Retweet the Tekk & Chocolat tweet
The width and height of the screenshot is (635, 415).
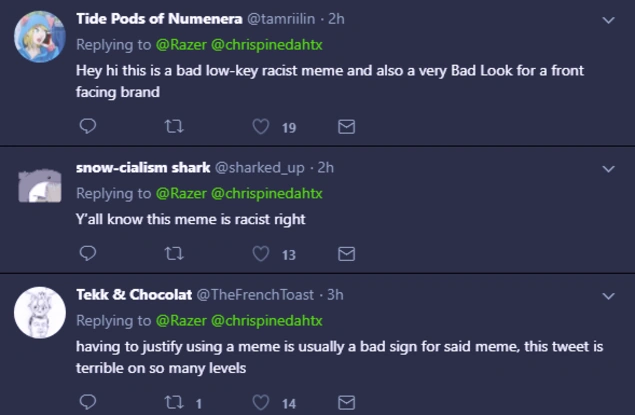coord(174,402)
